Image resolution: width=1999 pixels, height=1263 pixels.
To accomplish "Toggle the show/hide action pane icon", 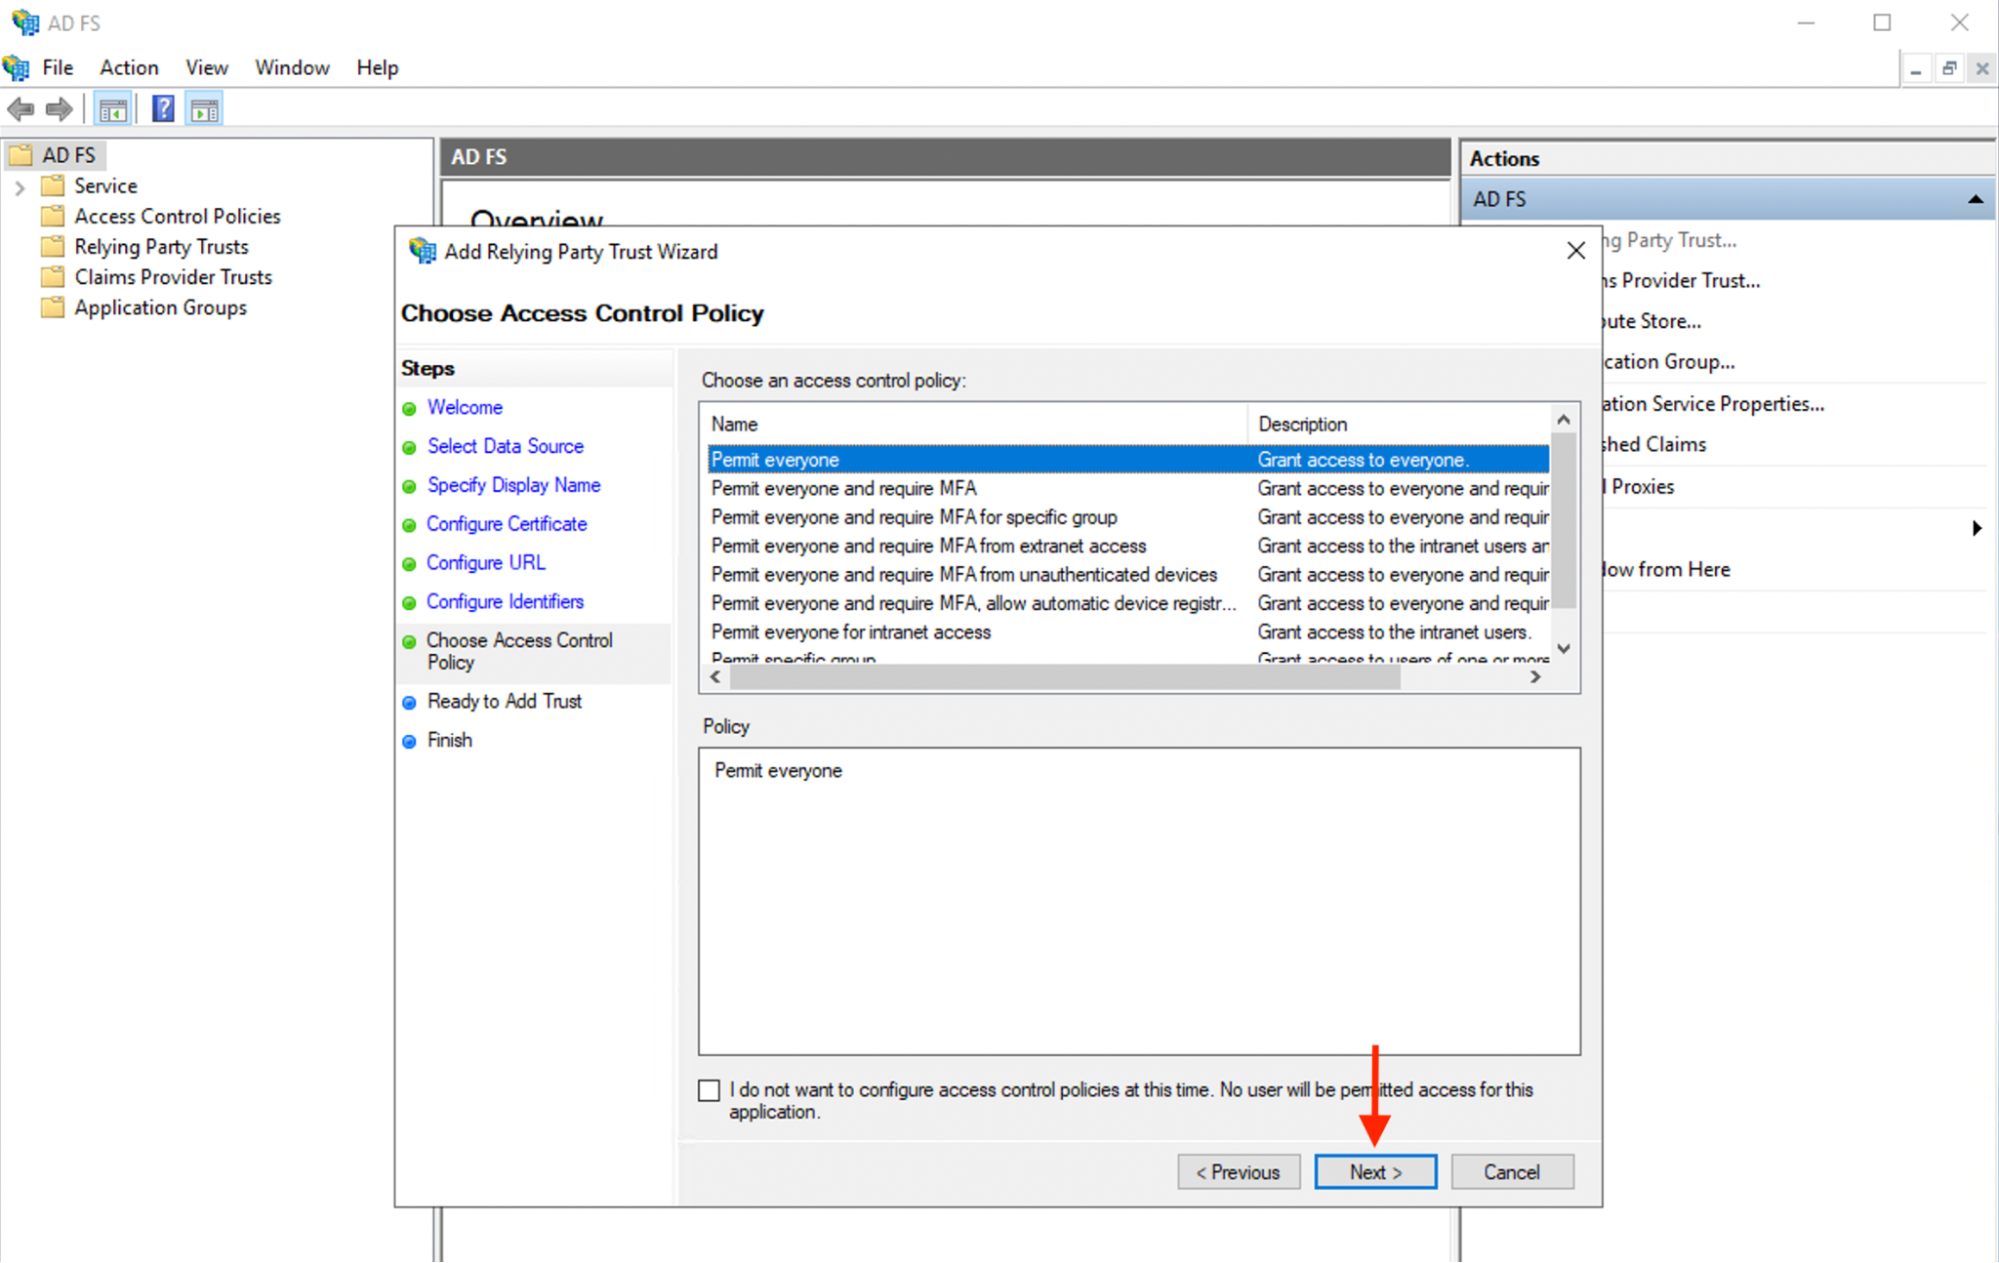I will click(205, 109).
